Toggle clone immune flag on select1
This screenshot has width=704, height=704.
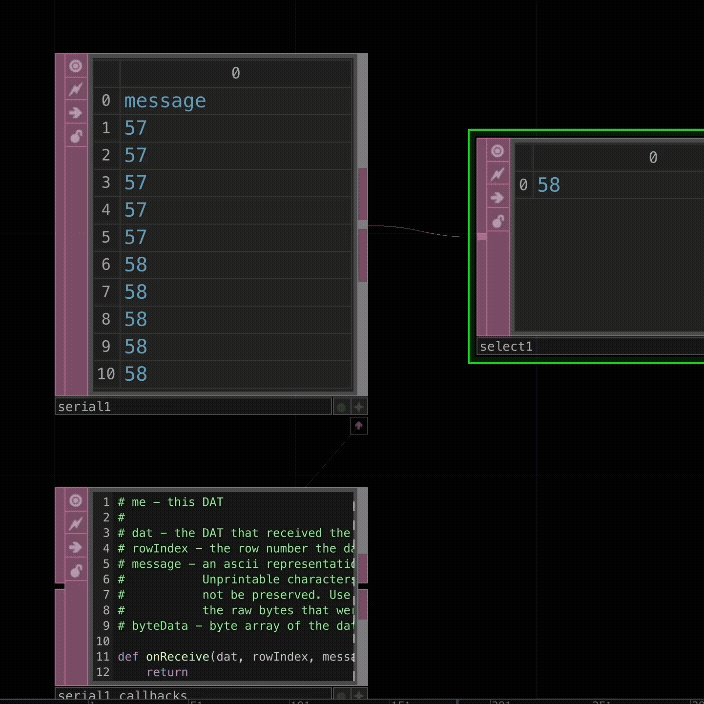point(497,174)
